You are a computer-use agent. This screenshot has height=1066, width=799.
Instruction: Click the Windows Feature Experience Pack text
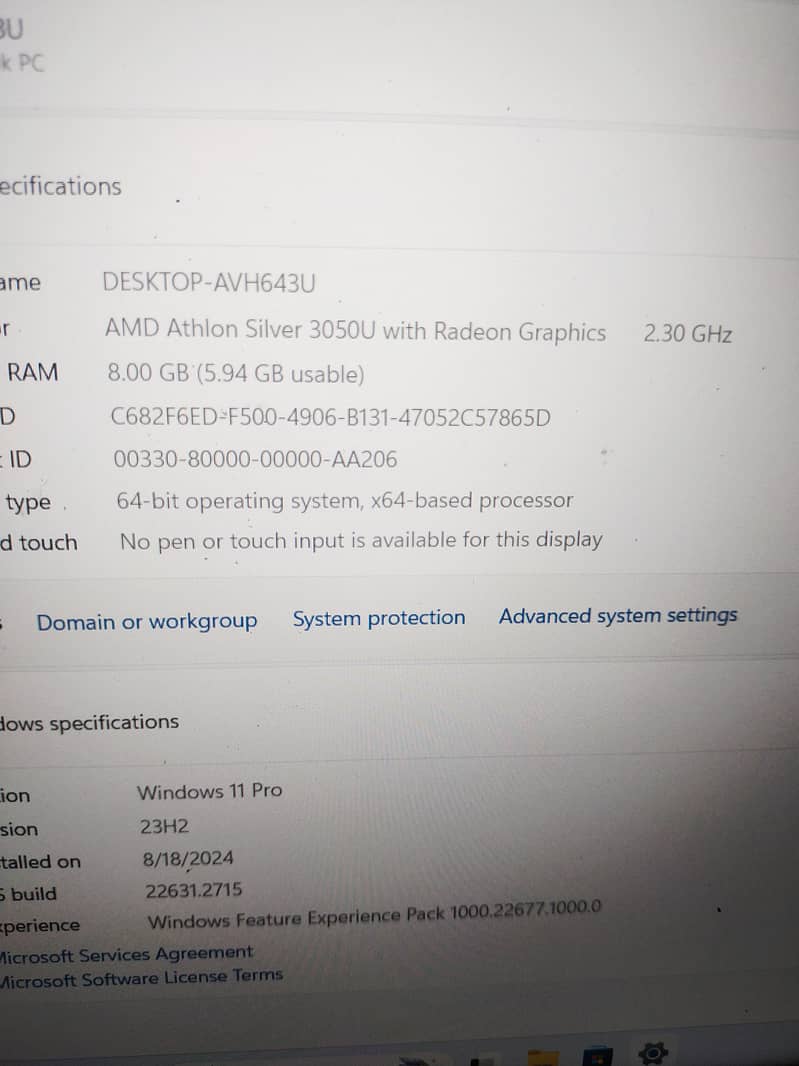[x=374, y=914]
